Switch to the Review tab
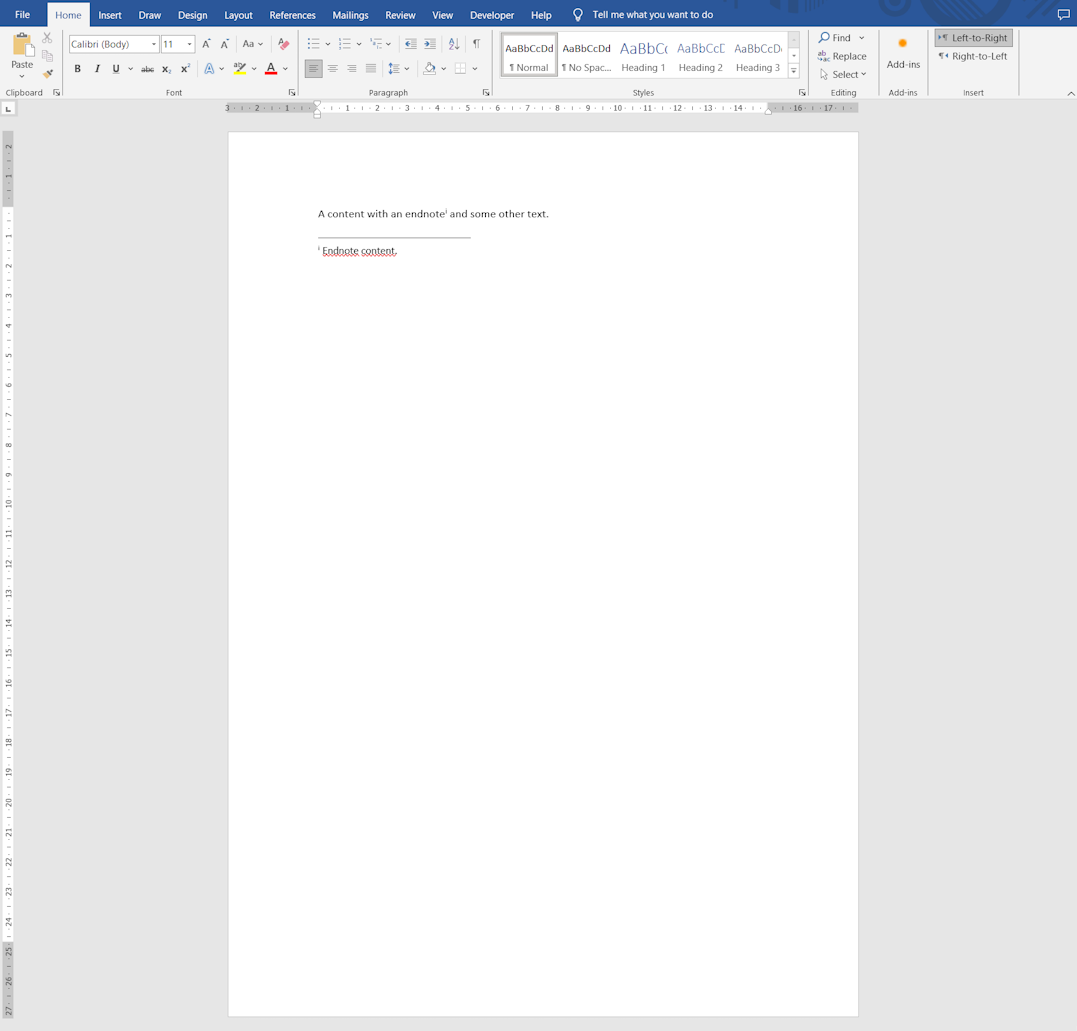The height and width of the screenshot is (1031, 1077). pos(400,14)
